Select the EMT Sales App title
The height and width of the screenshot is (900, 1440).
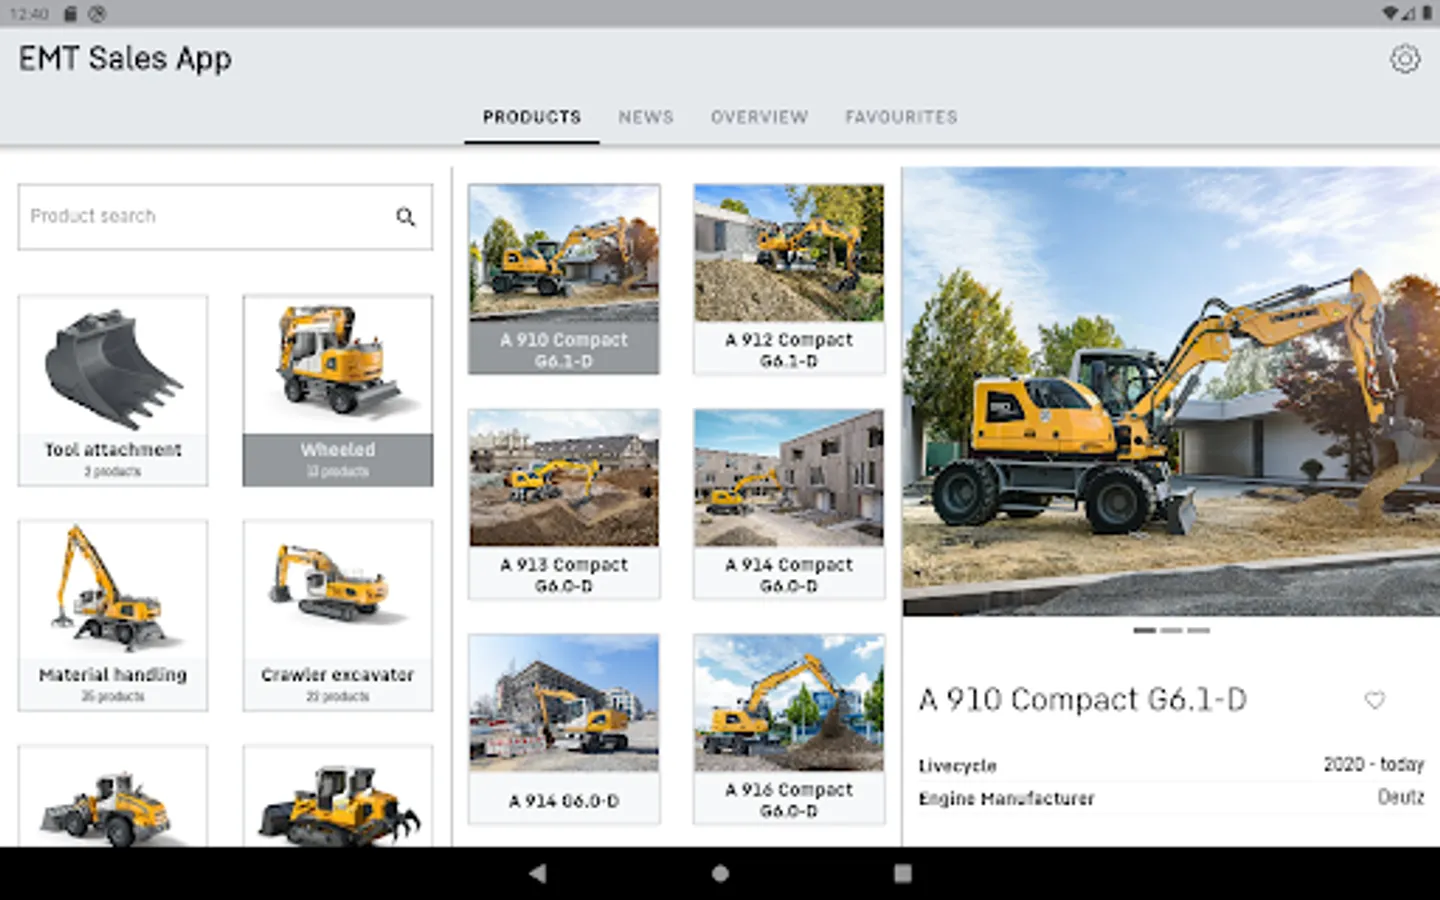pos(125,59)
